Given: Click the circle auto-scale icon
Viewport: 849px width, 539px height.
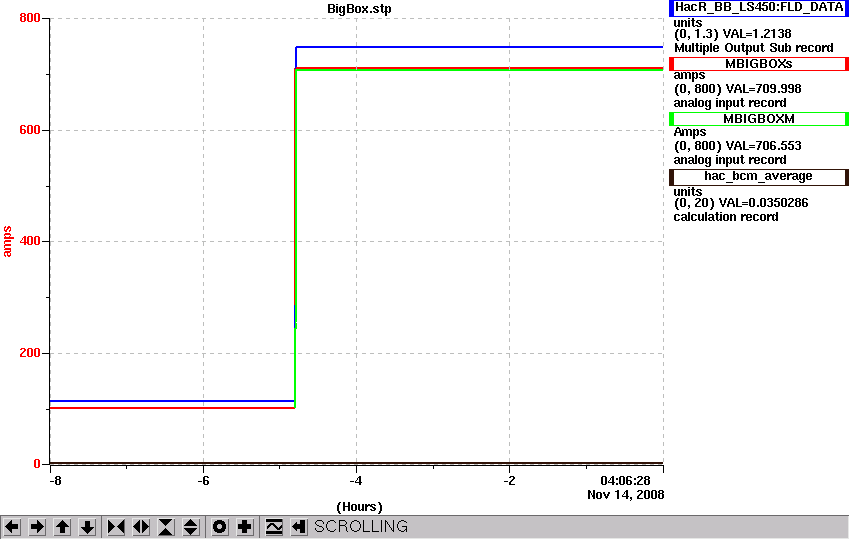Looking at the screenshot, I should (x=219, y=527).
